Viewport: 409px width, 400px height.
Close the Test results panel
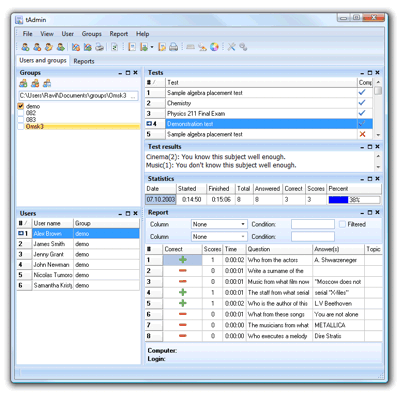377,147
